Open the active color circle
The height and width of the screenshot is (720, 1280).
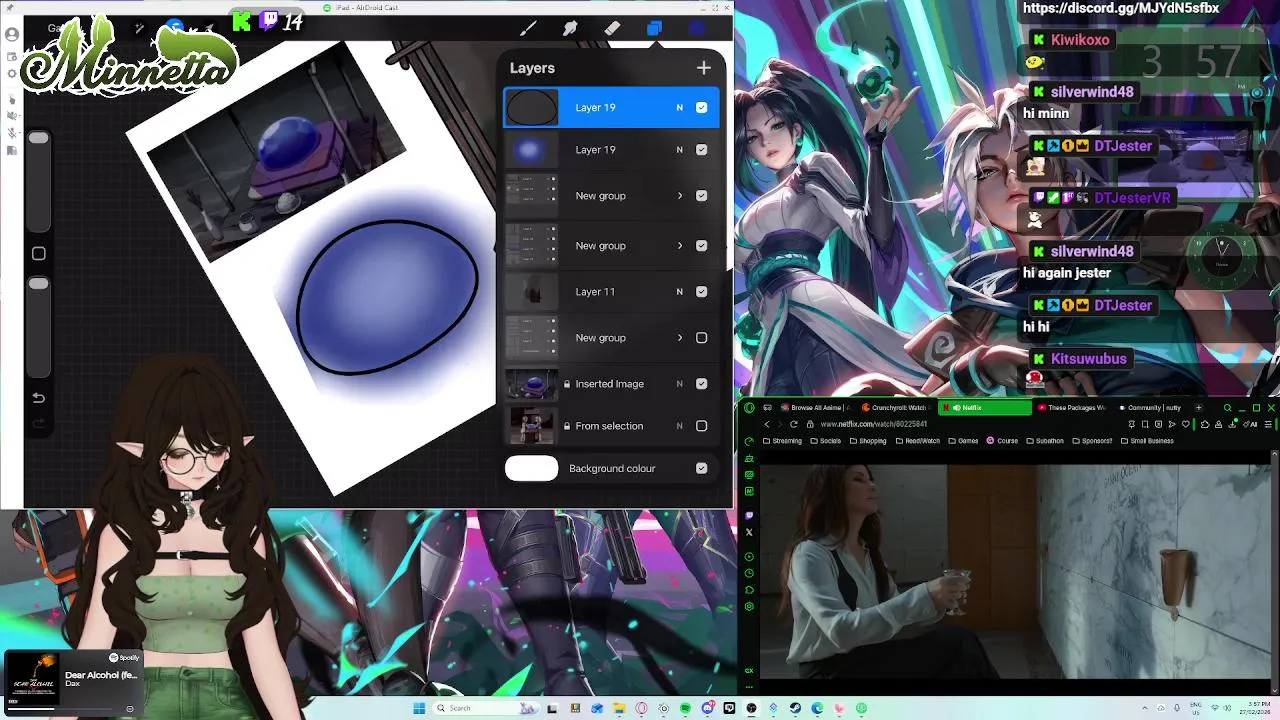697,28
